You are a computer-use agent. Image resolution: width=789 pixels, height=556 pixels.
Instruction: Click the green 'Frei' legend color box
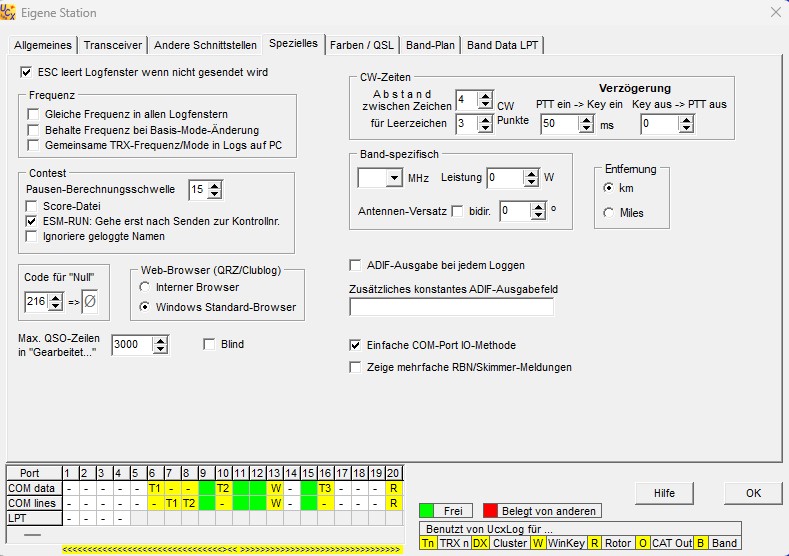tap(426, 511)
